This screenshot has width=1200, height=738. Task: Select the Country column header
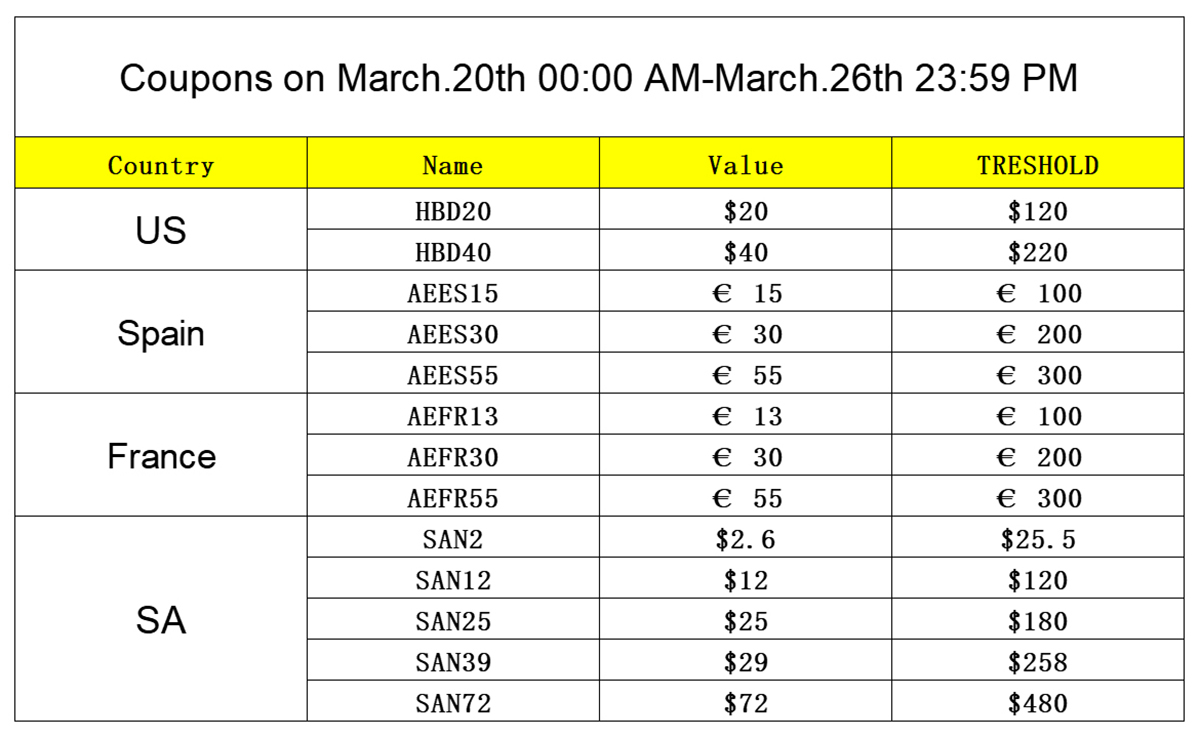pos(161,165)
